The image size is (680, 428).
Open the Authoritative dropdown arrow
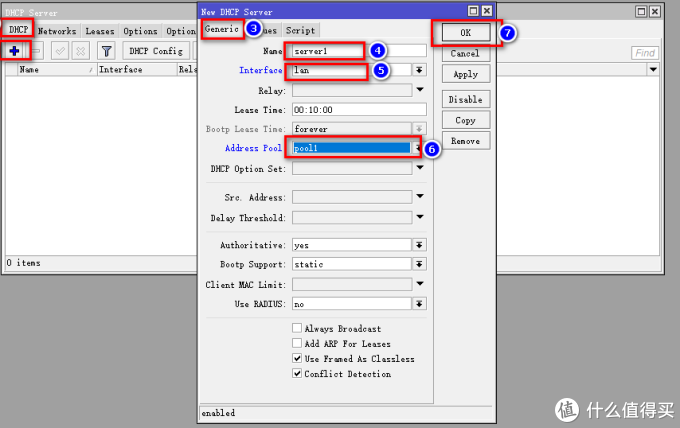pyautogui.click(x=419, y=245)
